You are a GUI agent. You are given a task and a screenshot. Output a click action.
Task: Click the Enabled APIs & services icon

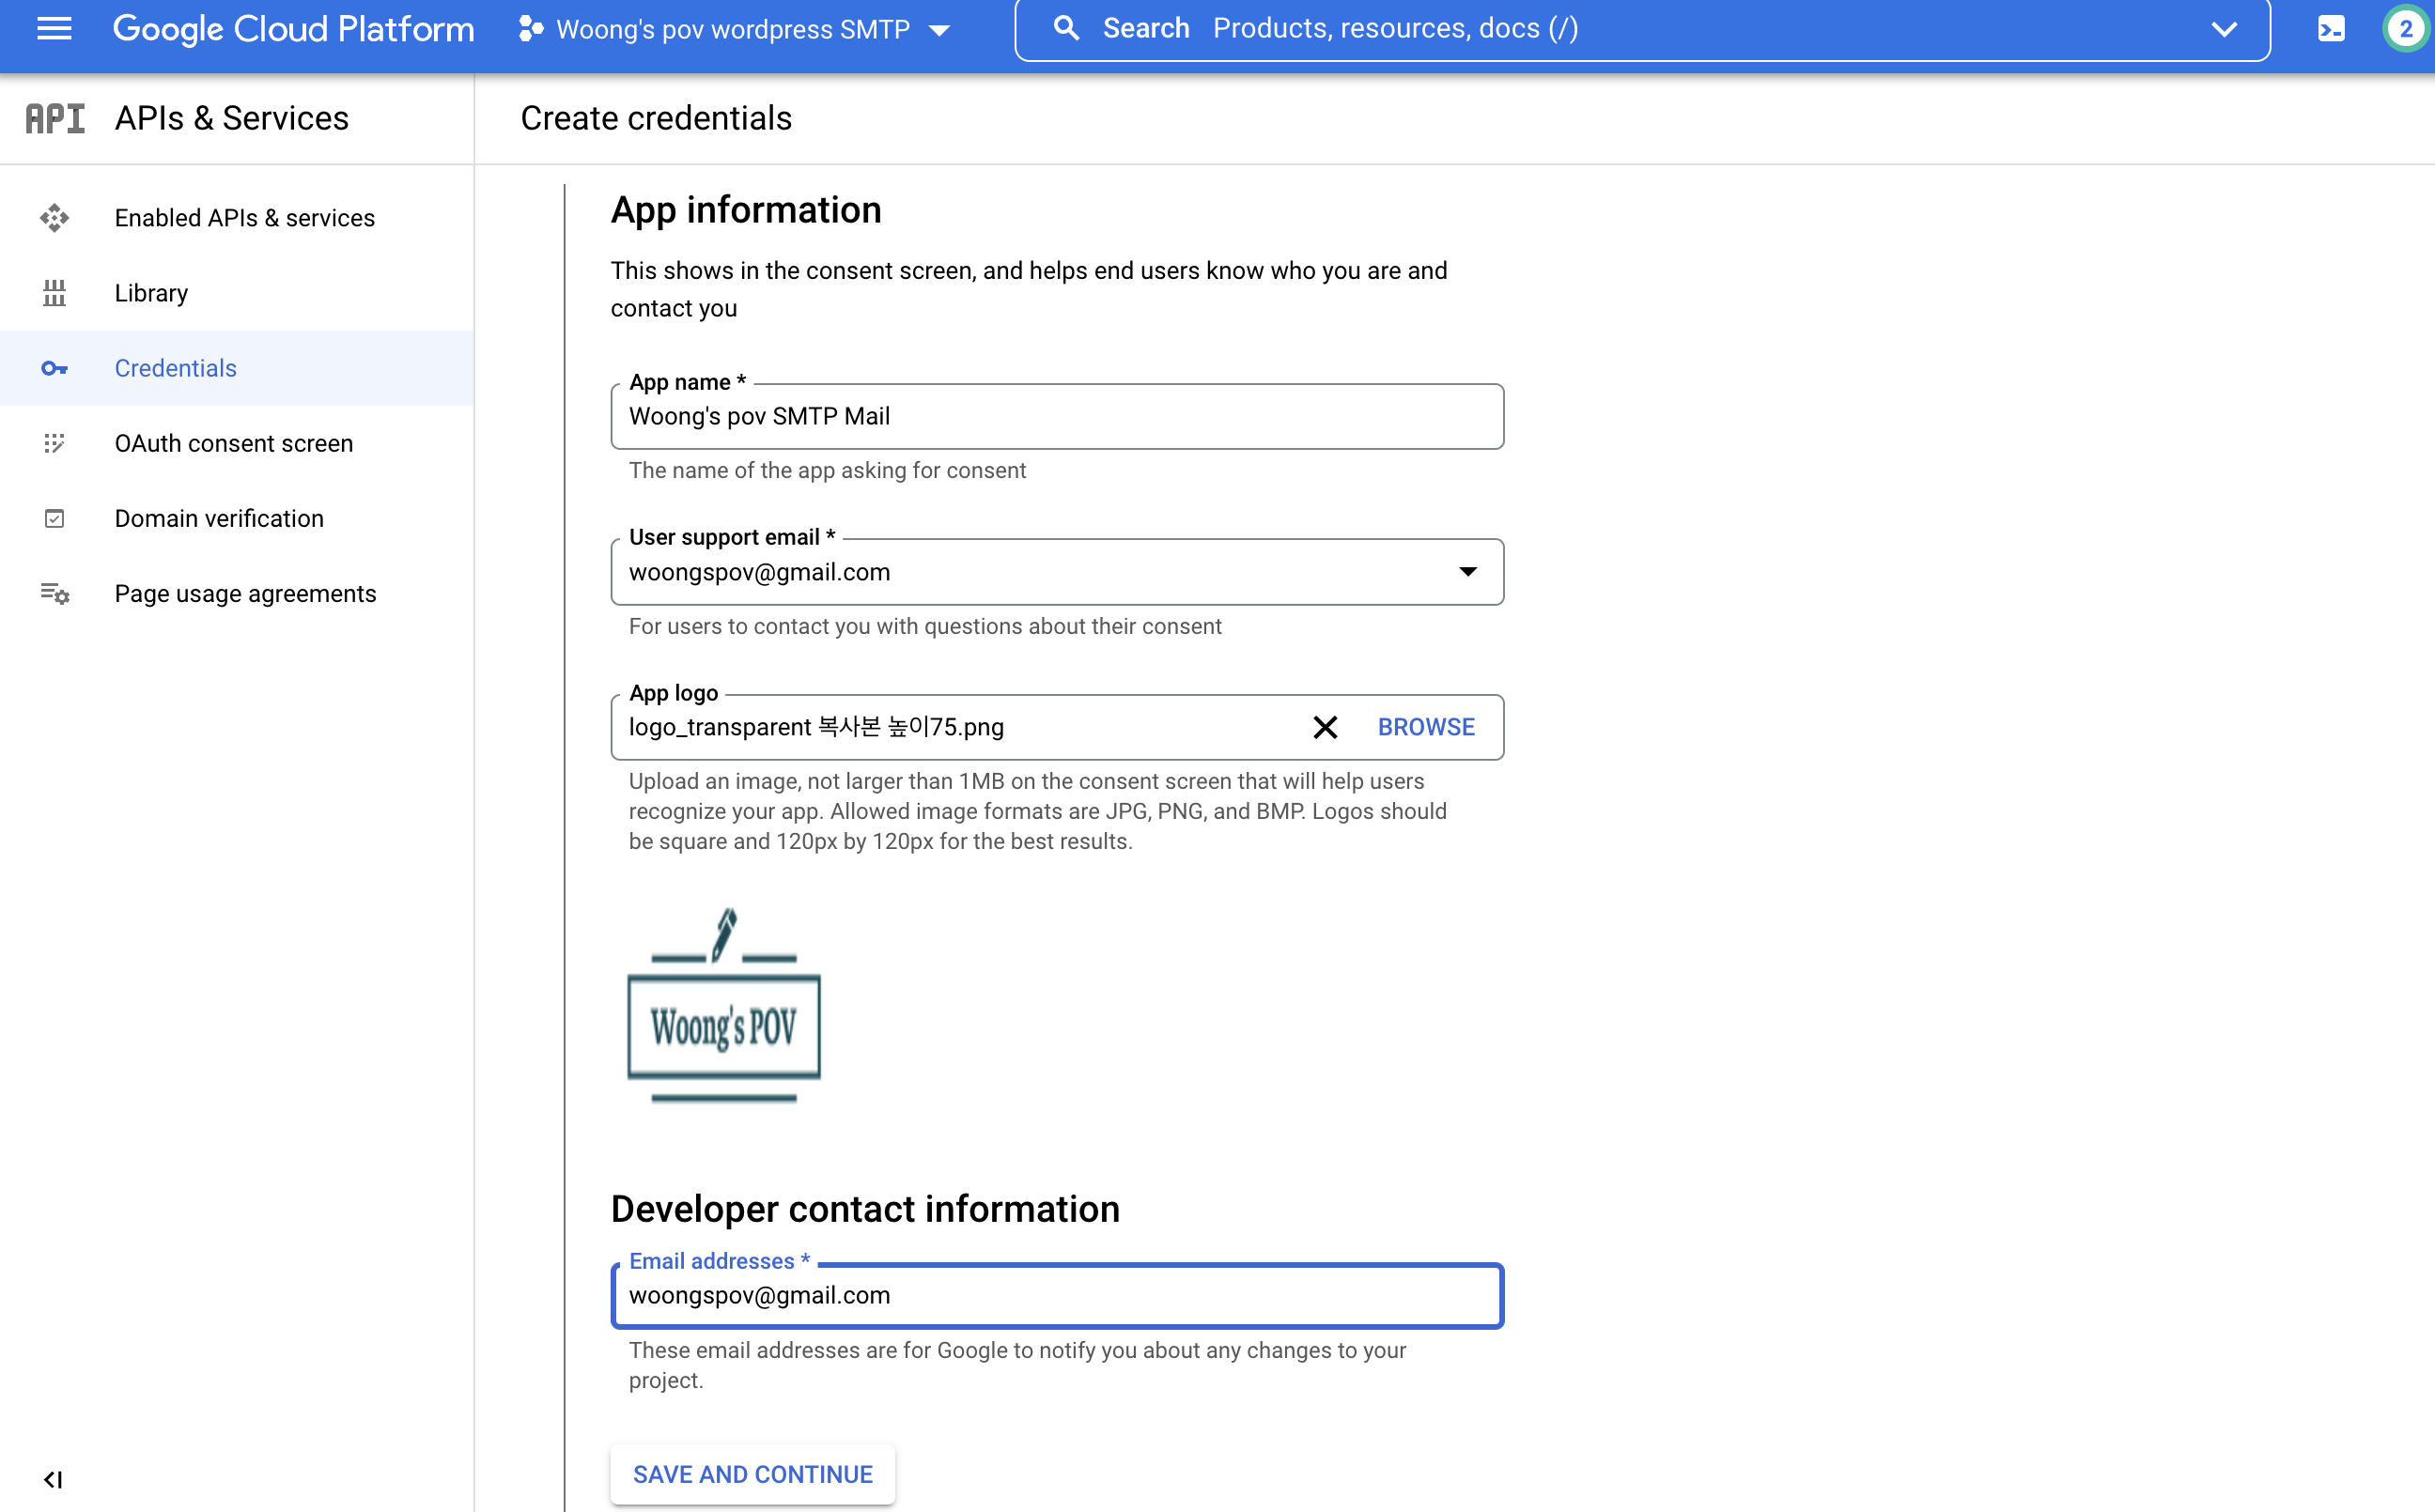pyautogui.click(x=54, y=218)
